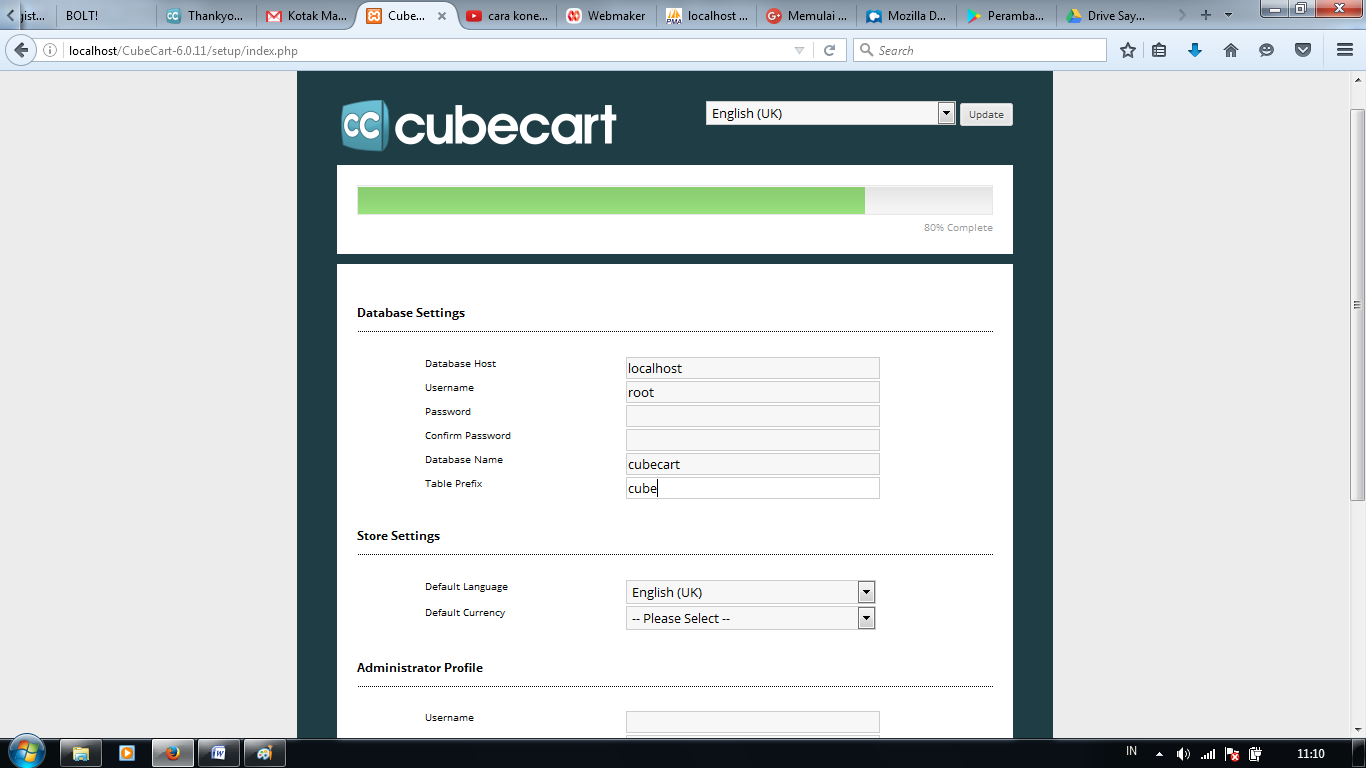Click the Firefox Home icon
The height and width of the screenshot is (768, 1366).
1229,49
